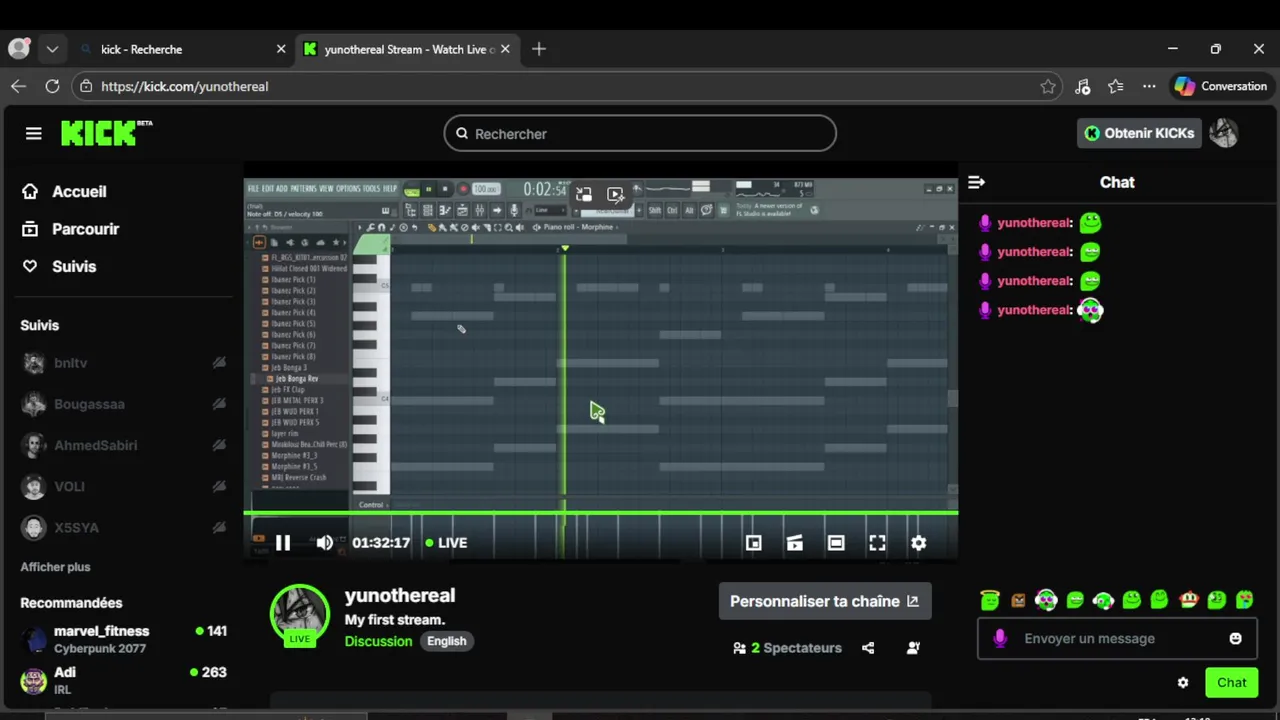Click the green stream progress bar

pos(600,513)
